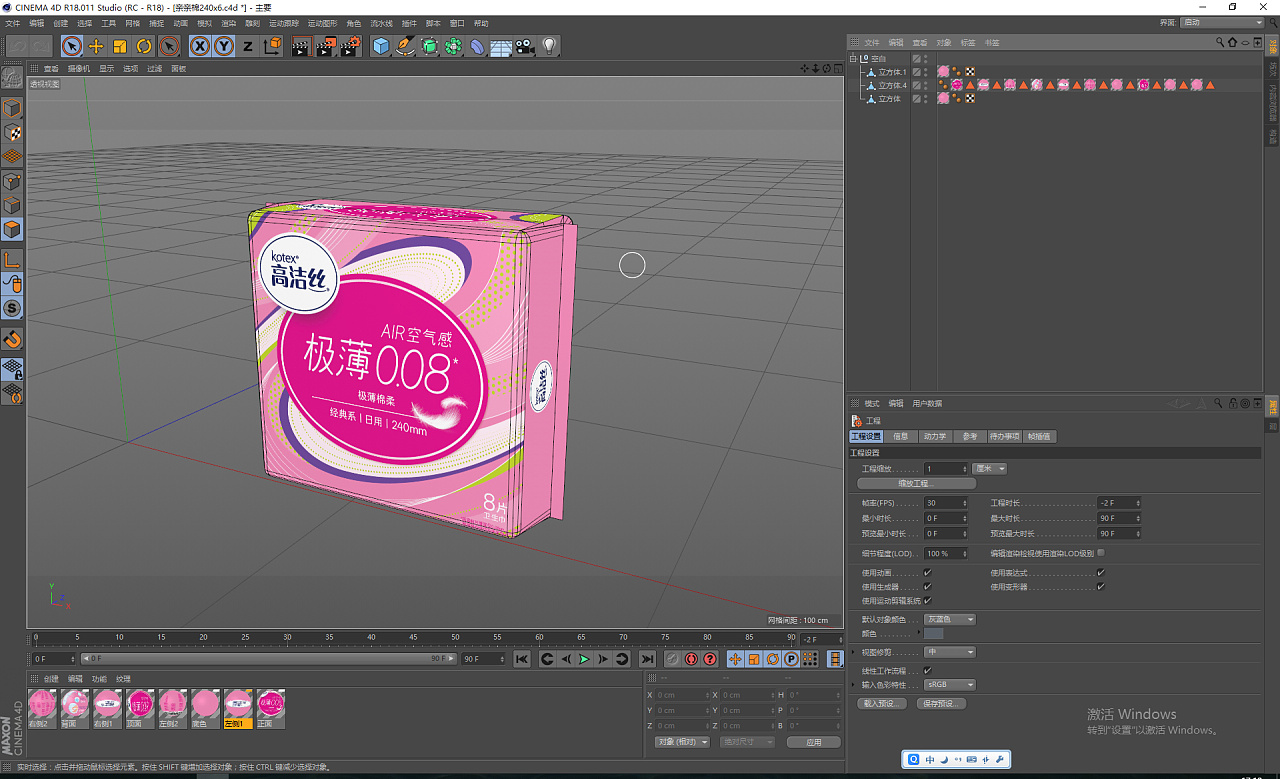Click 应用 button in coordinates panel

[813, 742]
